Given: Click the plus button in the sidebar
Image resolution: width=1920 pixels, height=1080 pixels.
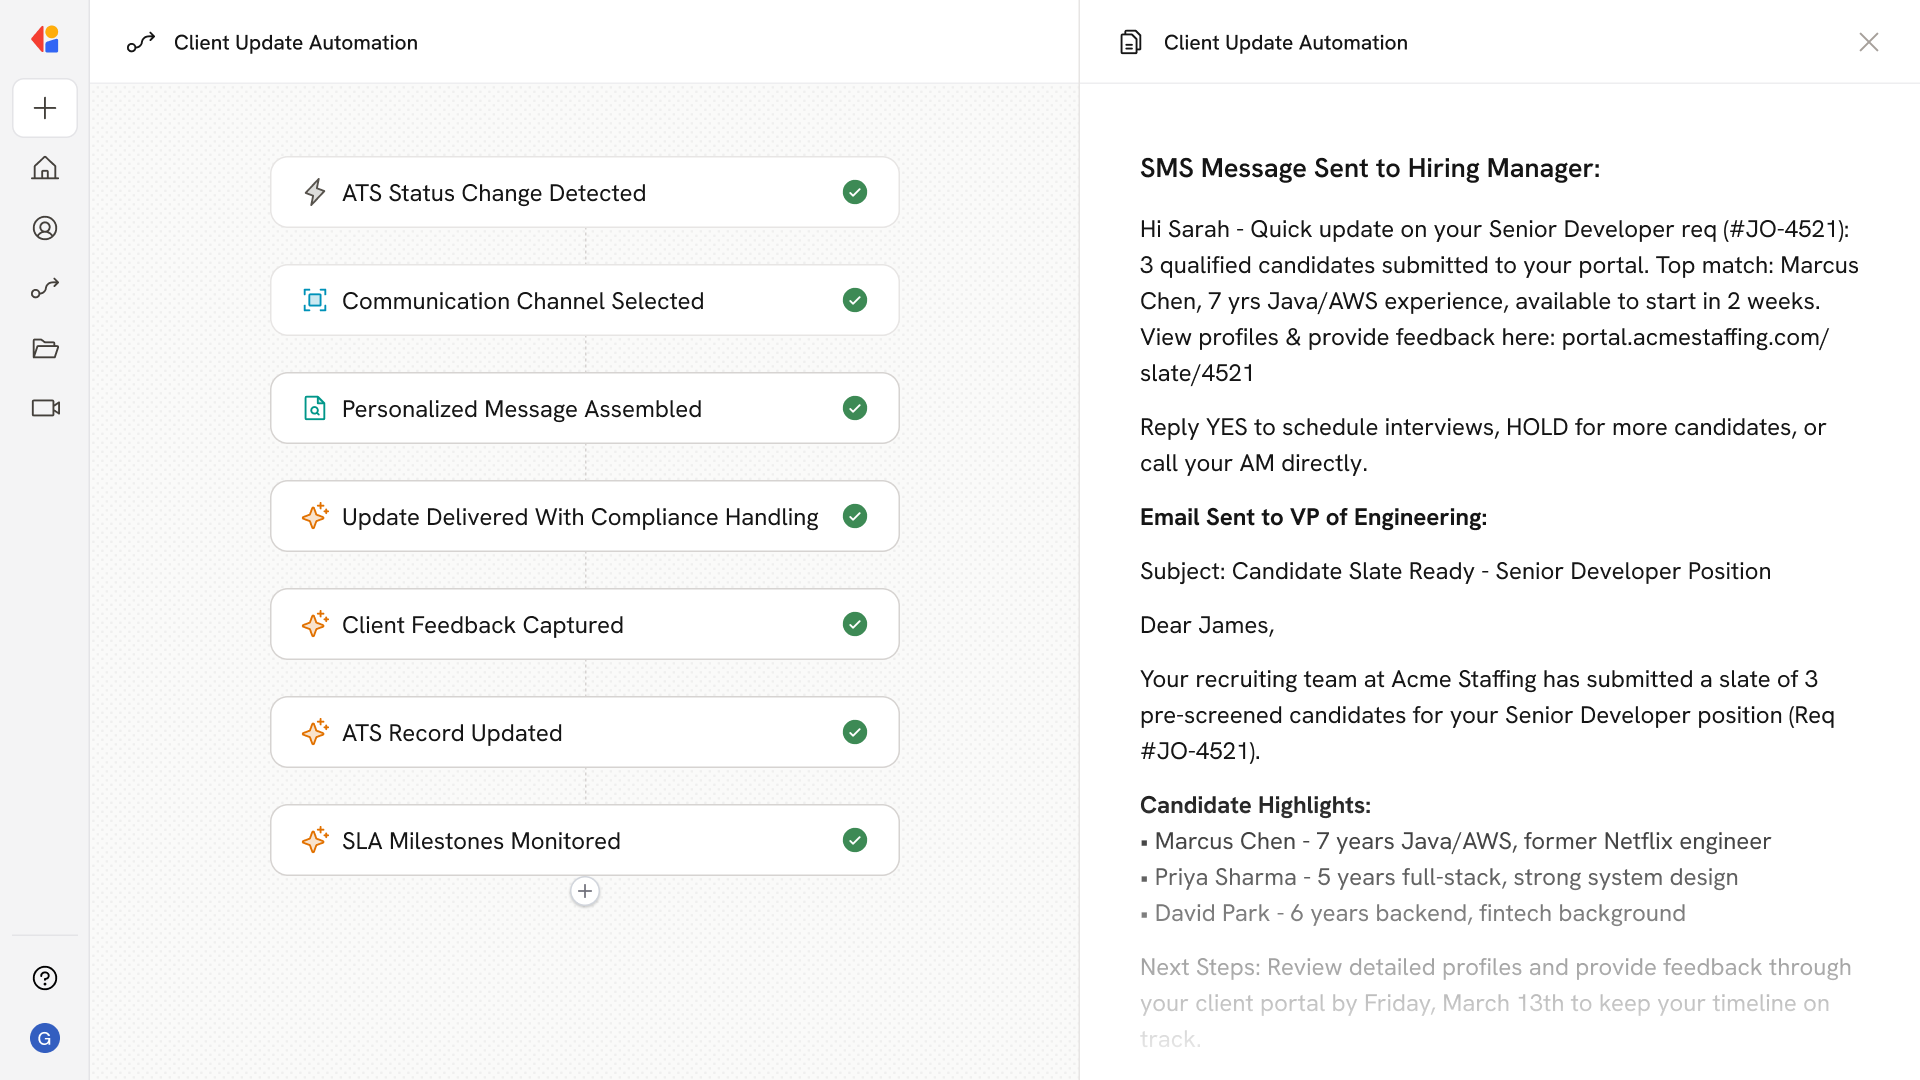Looking at the screenshot, I should pos(45,108).
